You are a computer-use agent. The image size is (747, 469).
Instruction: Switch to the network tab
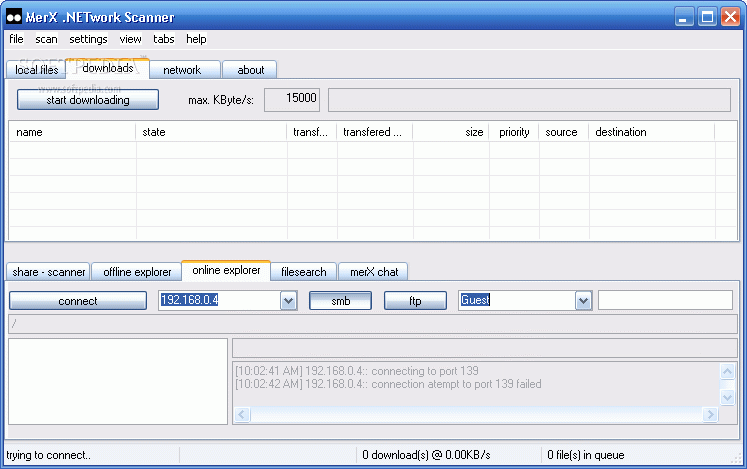coord(185,70)
